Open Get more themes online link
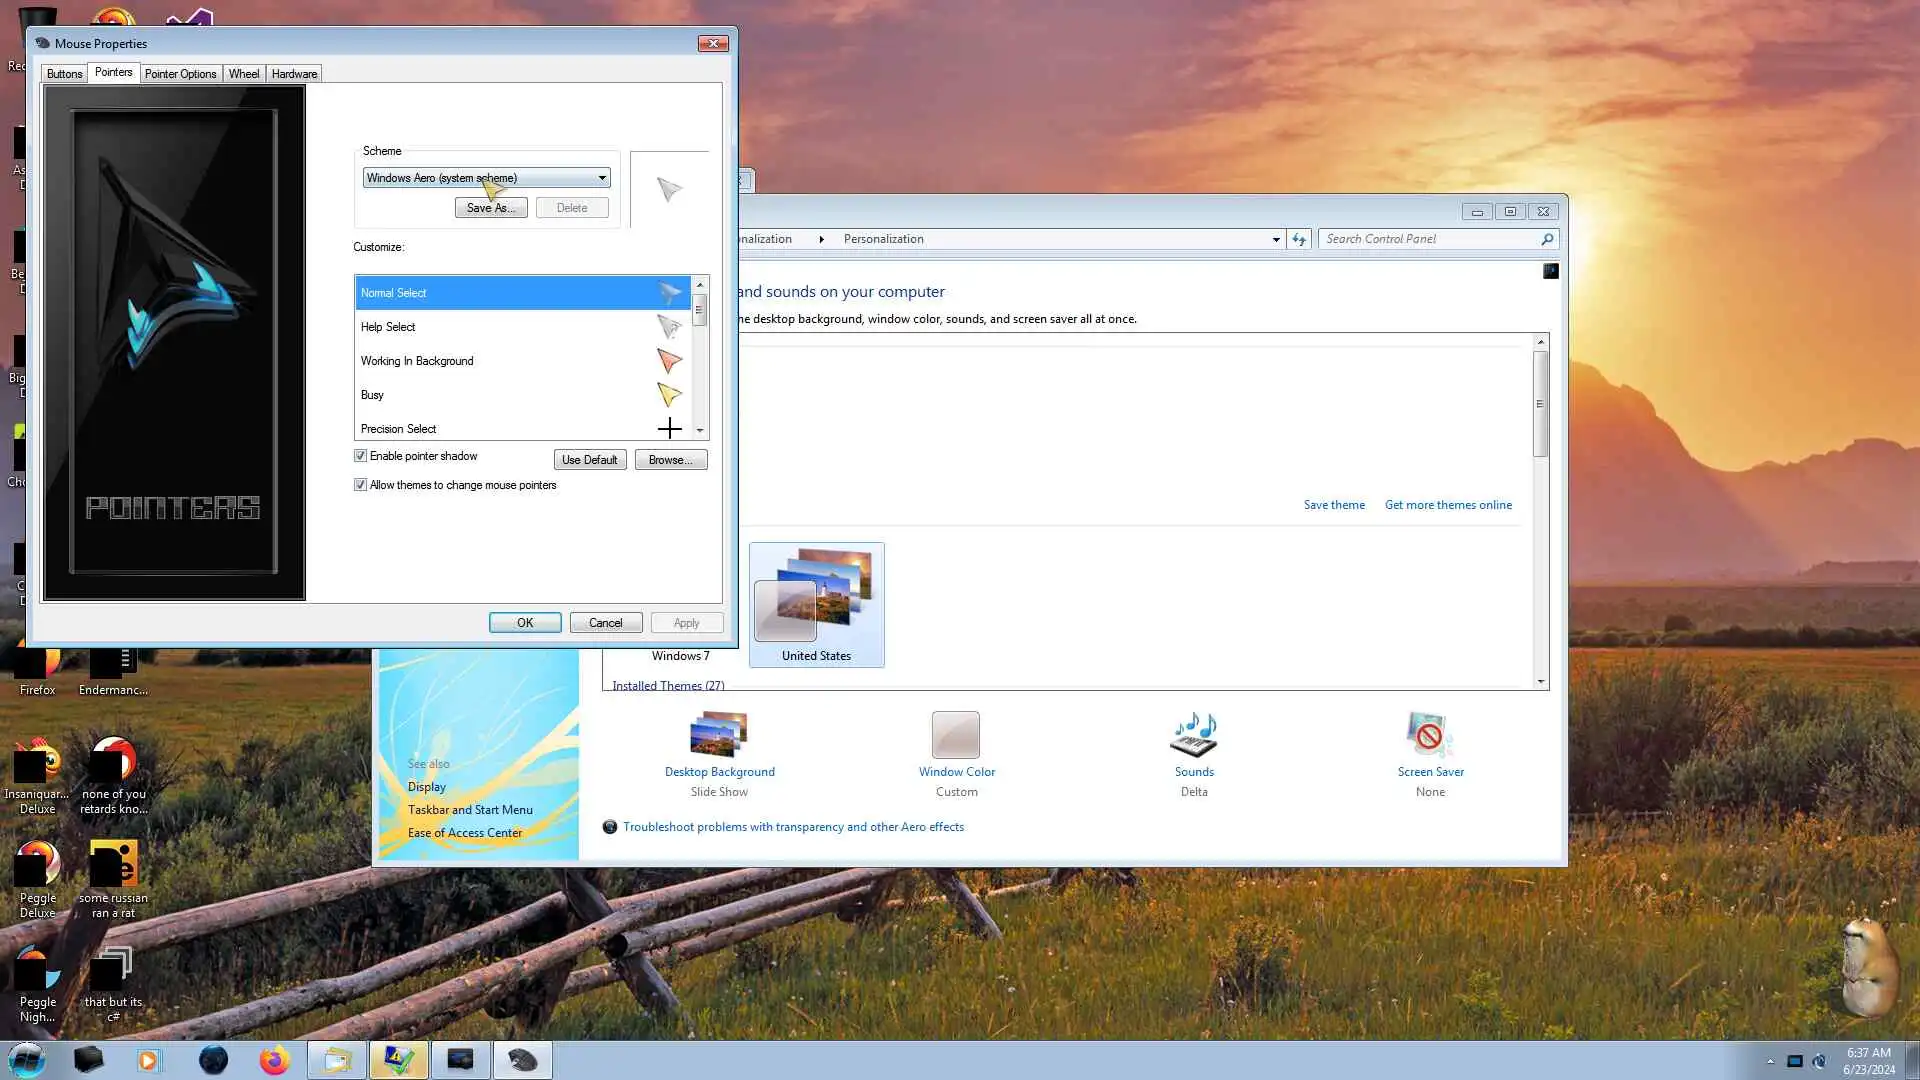 point(1447,505)
